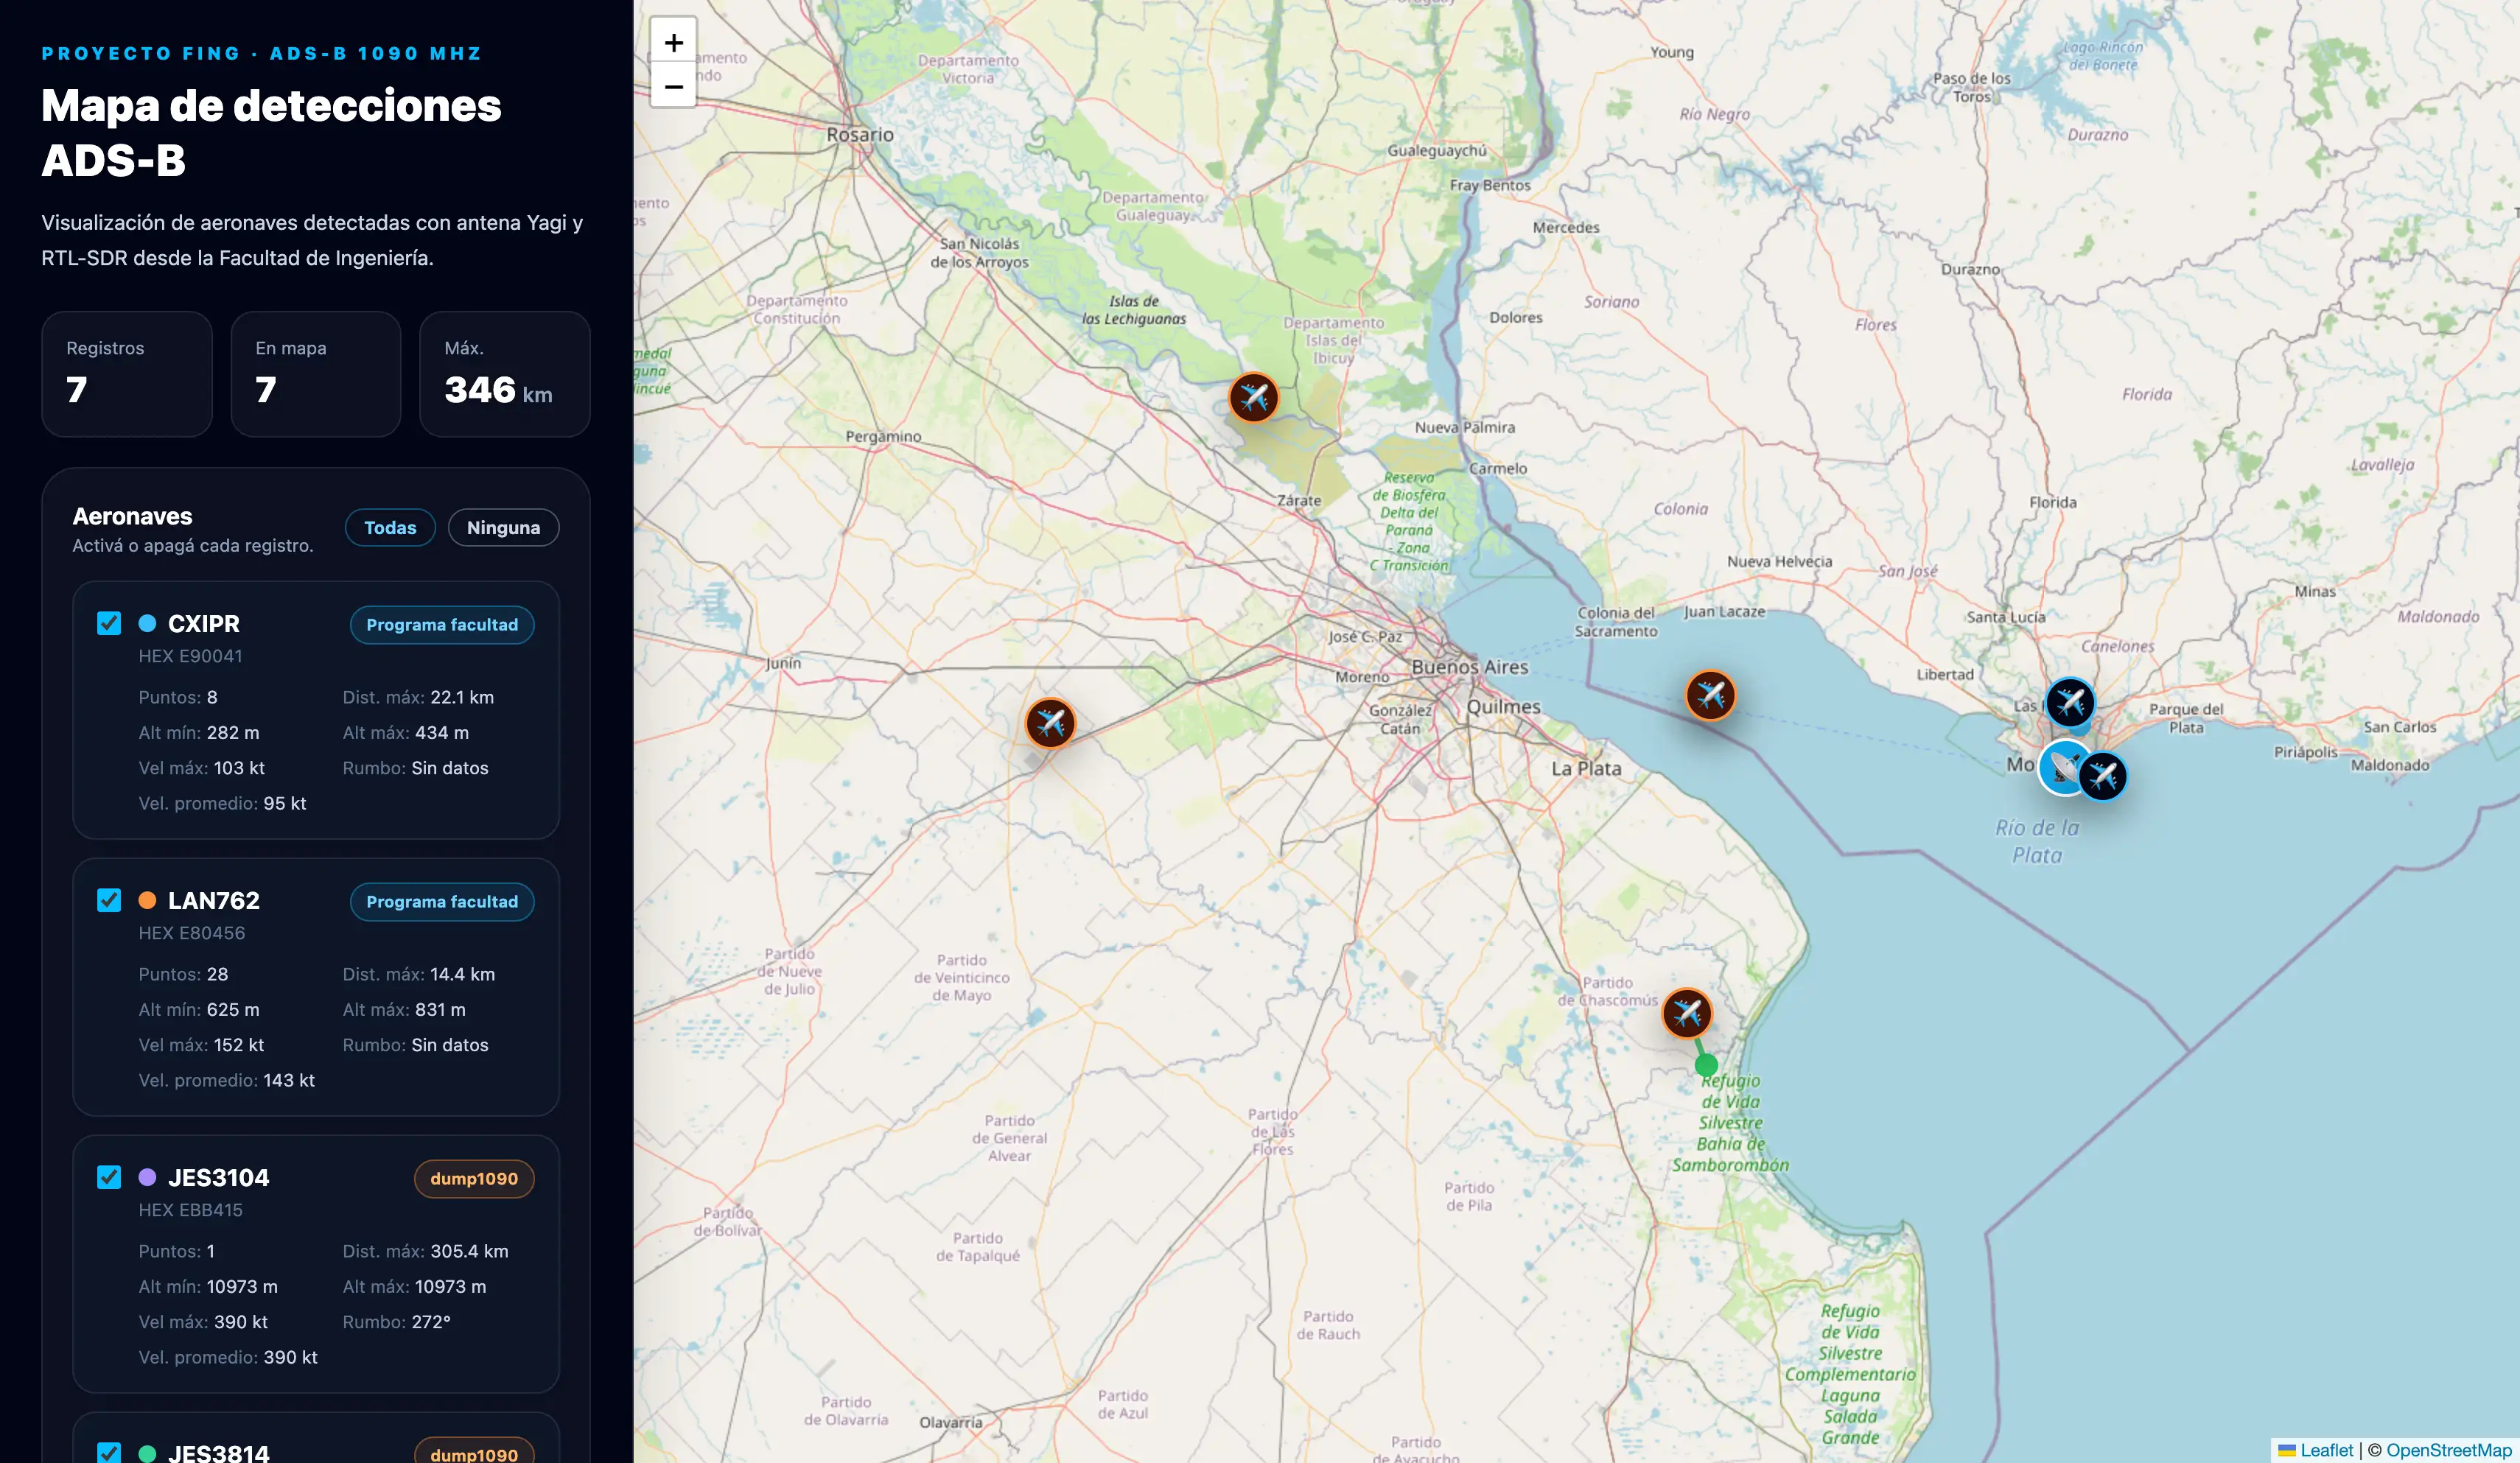Select the JES3104 callsign title
The width and height of the screenshot is (2520, 1463).
point(219,1177)
